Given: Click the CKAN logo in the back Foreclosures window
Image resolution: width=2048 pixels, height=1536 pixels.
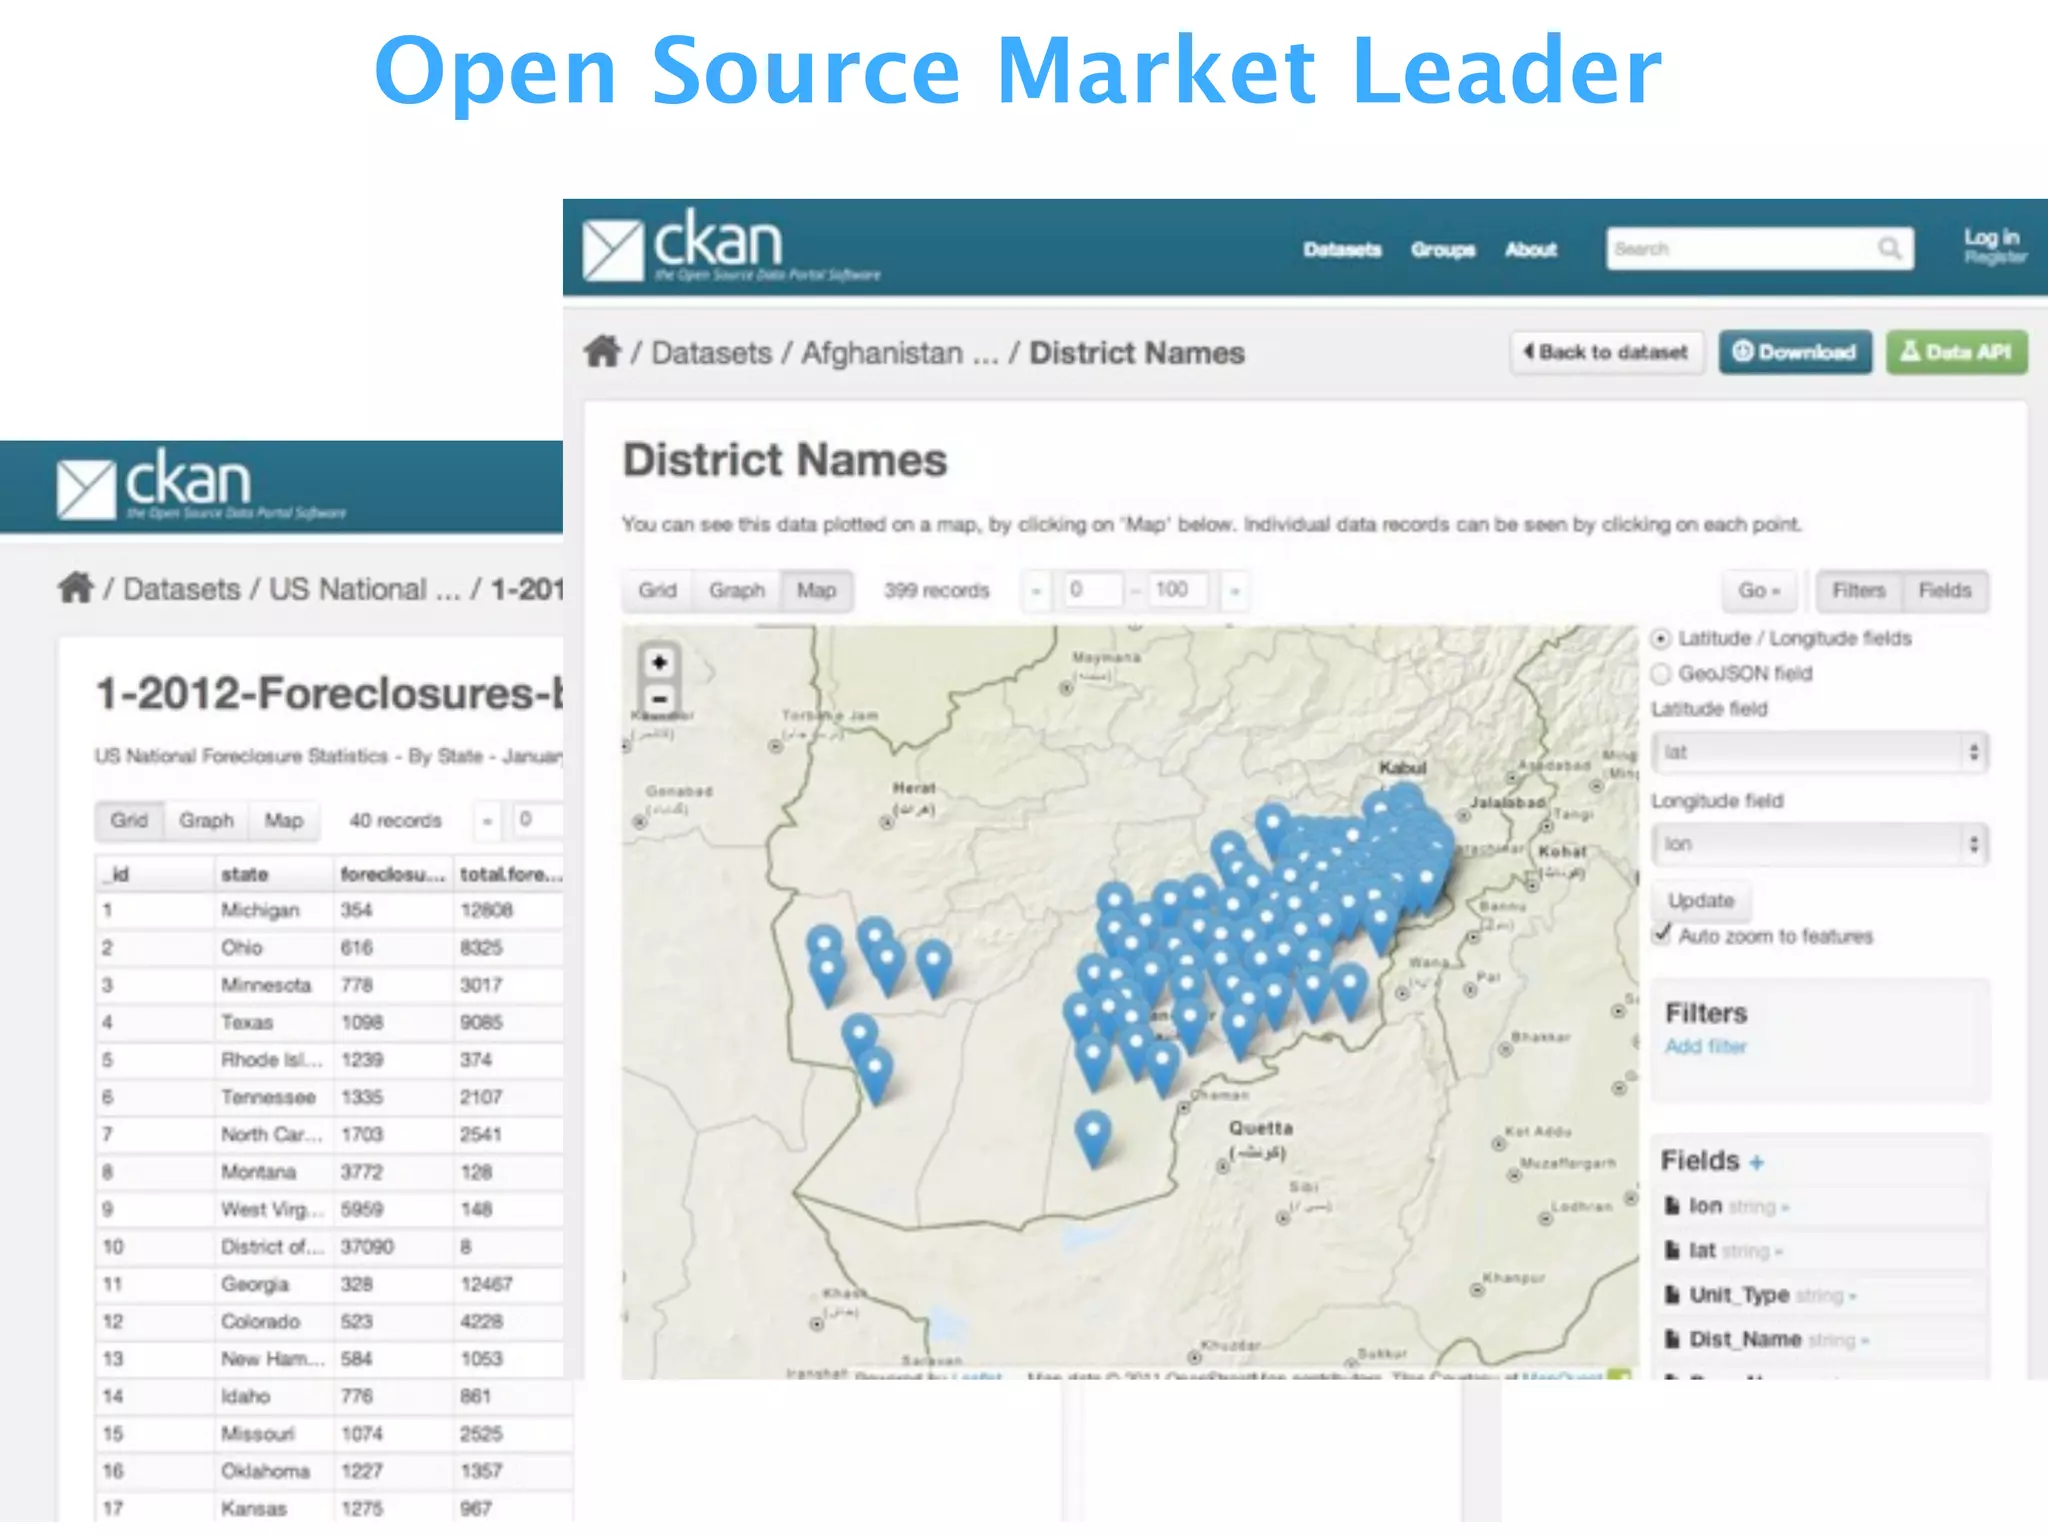Looking at the screenshot, I should click(x=200, y=484).
